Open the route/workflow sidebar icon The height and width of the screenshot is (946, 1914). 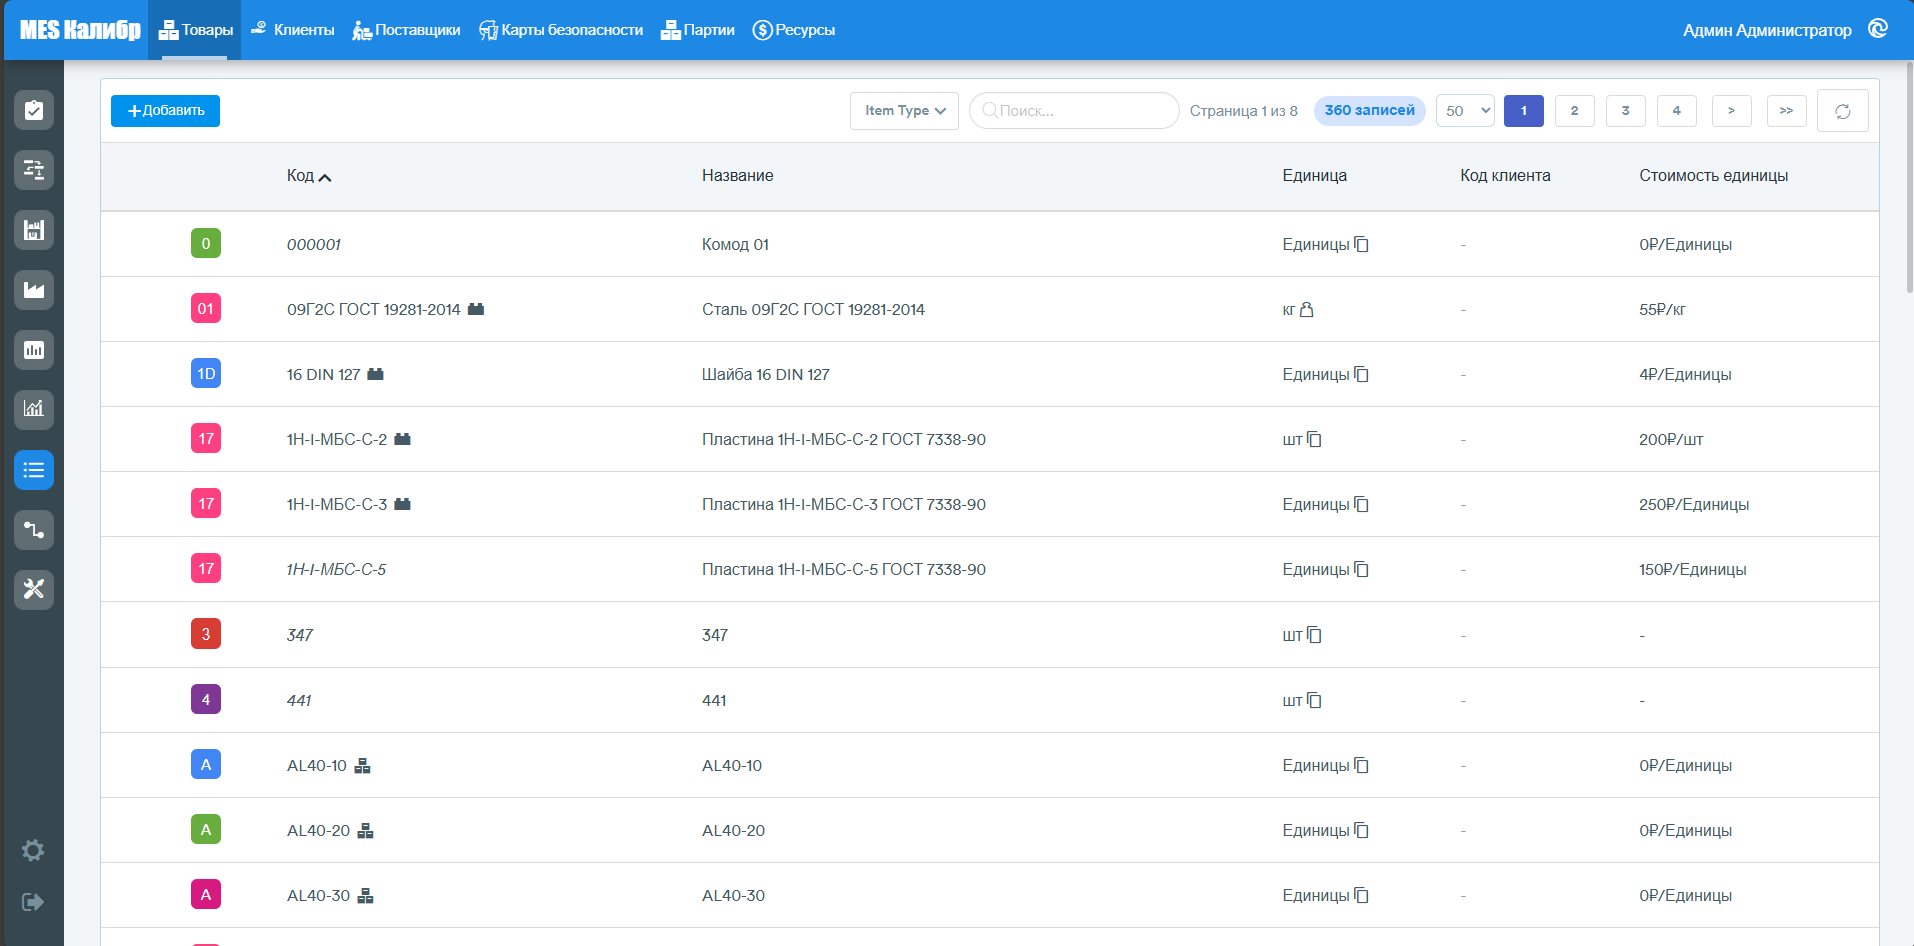click(34, 530)
